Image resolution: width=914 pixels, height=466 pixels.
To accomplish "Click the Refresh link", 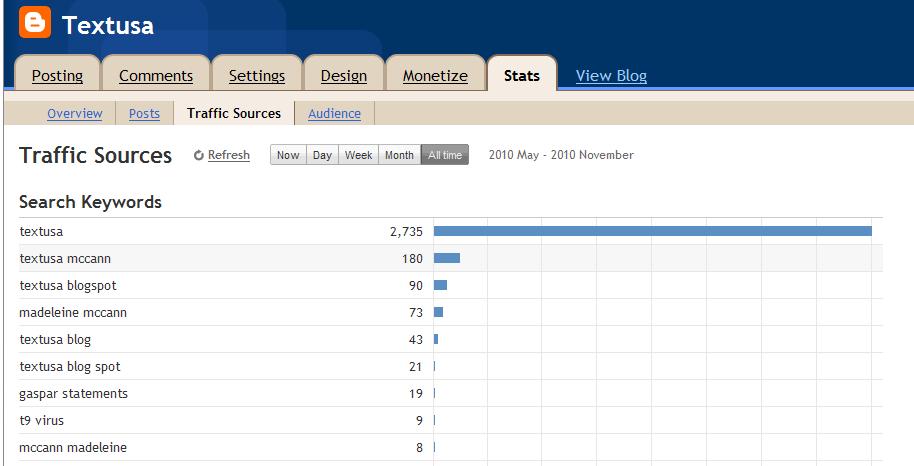I will pyautogui.click(x=228, y=155).
